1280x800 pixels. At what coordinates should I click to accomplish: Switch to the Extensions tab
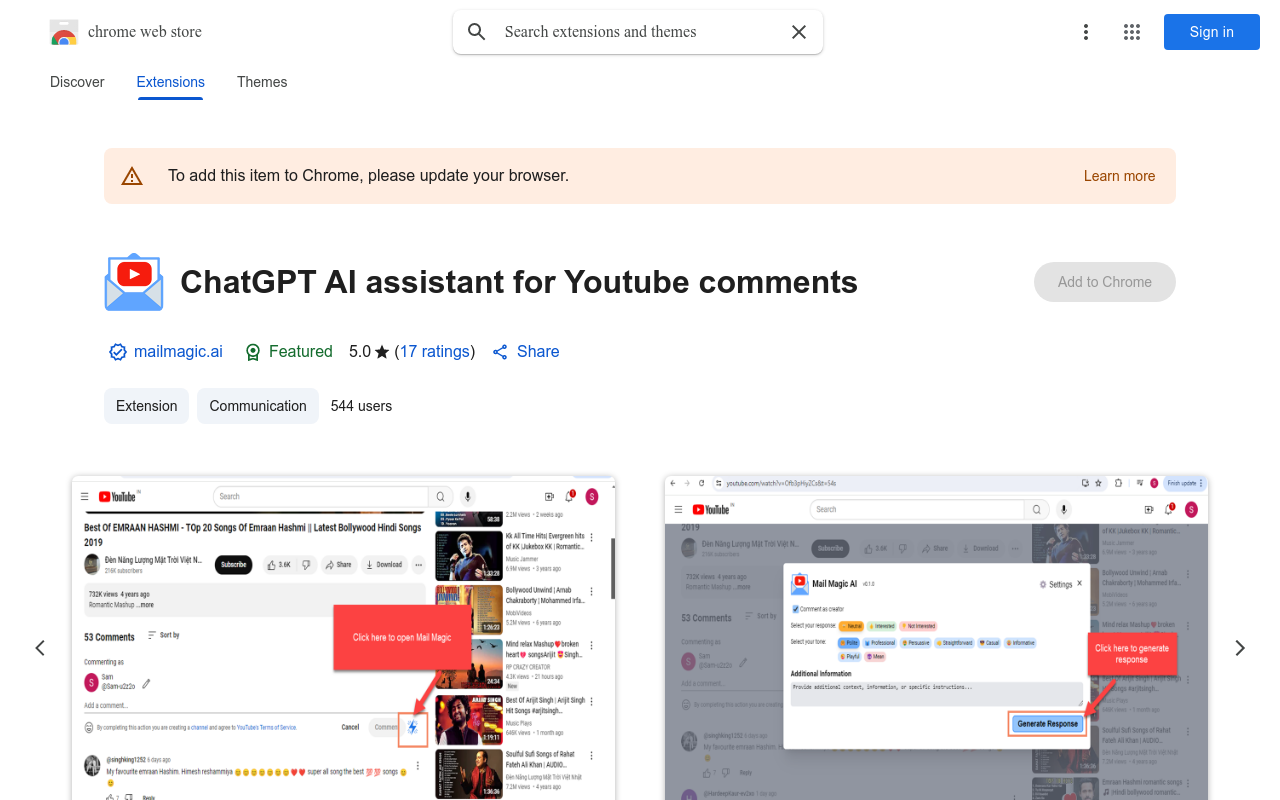pos(171,82)
